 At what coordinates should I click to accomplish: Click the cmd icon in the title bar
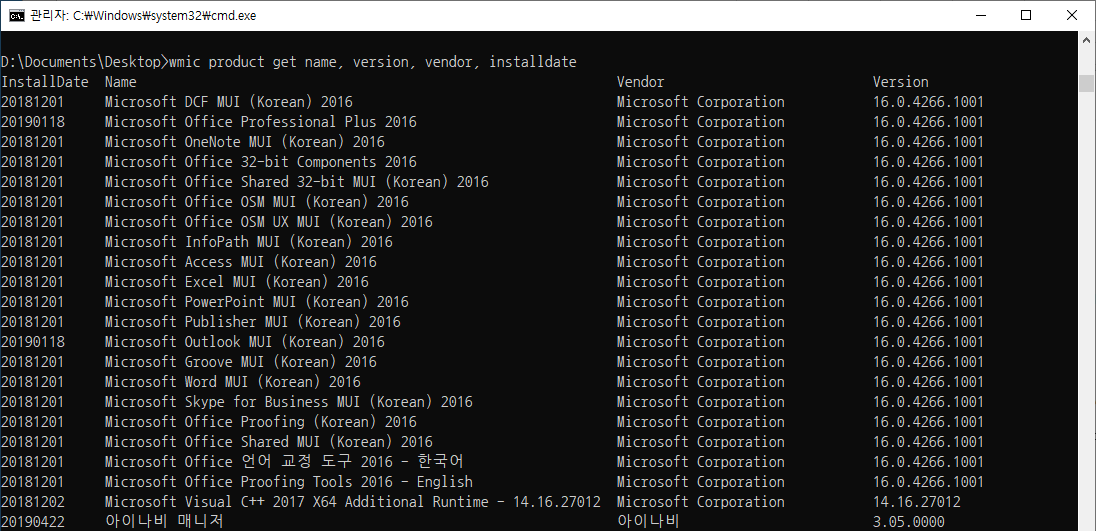[x=16, y=15]
